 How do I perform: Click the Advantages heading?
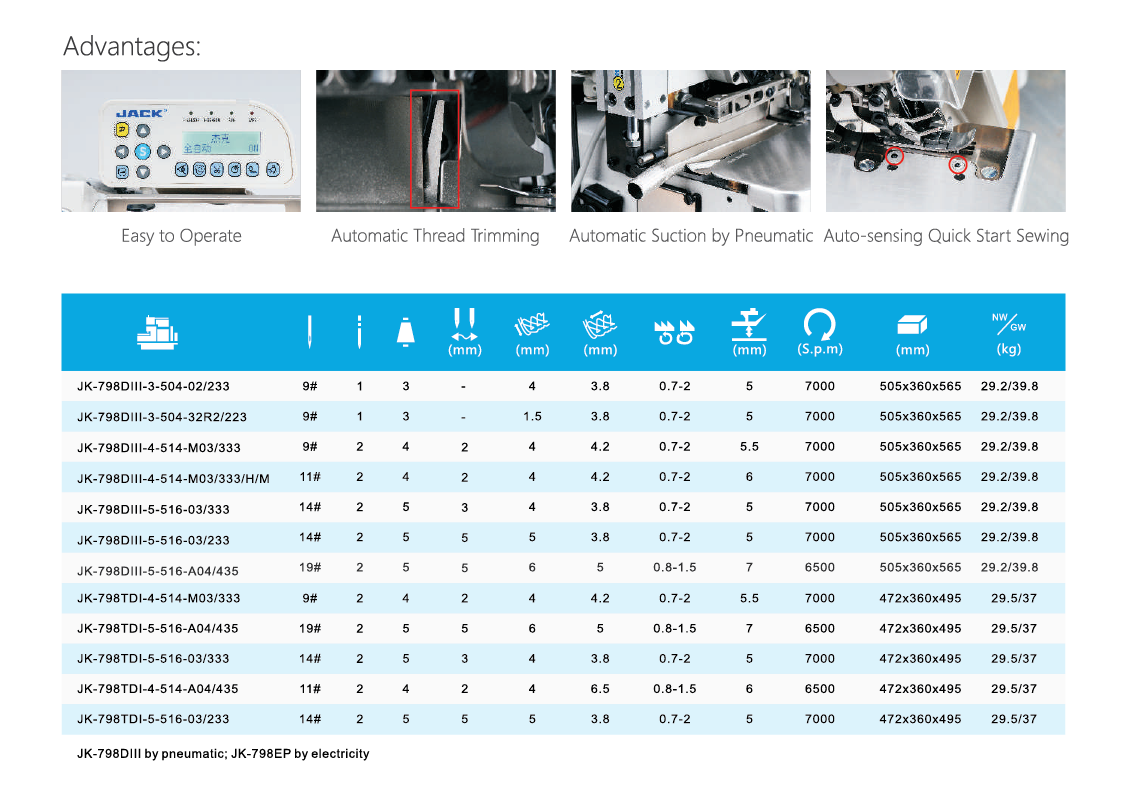pyautogui.click(x=132, y=46)
